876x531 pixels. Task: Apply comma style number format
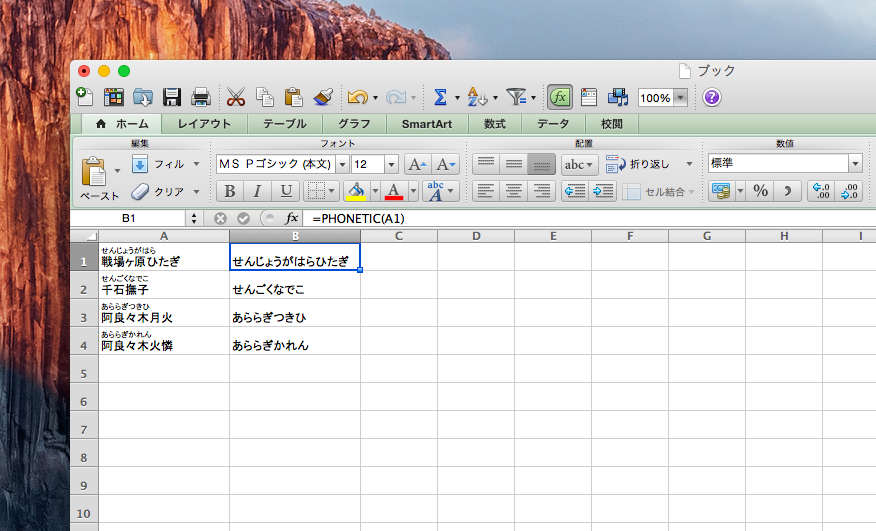point(788,192)
